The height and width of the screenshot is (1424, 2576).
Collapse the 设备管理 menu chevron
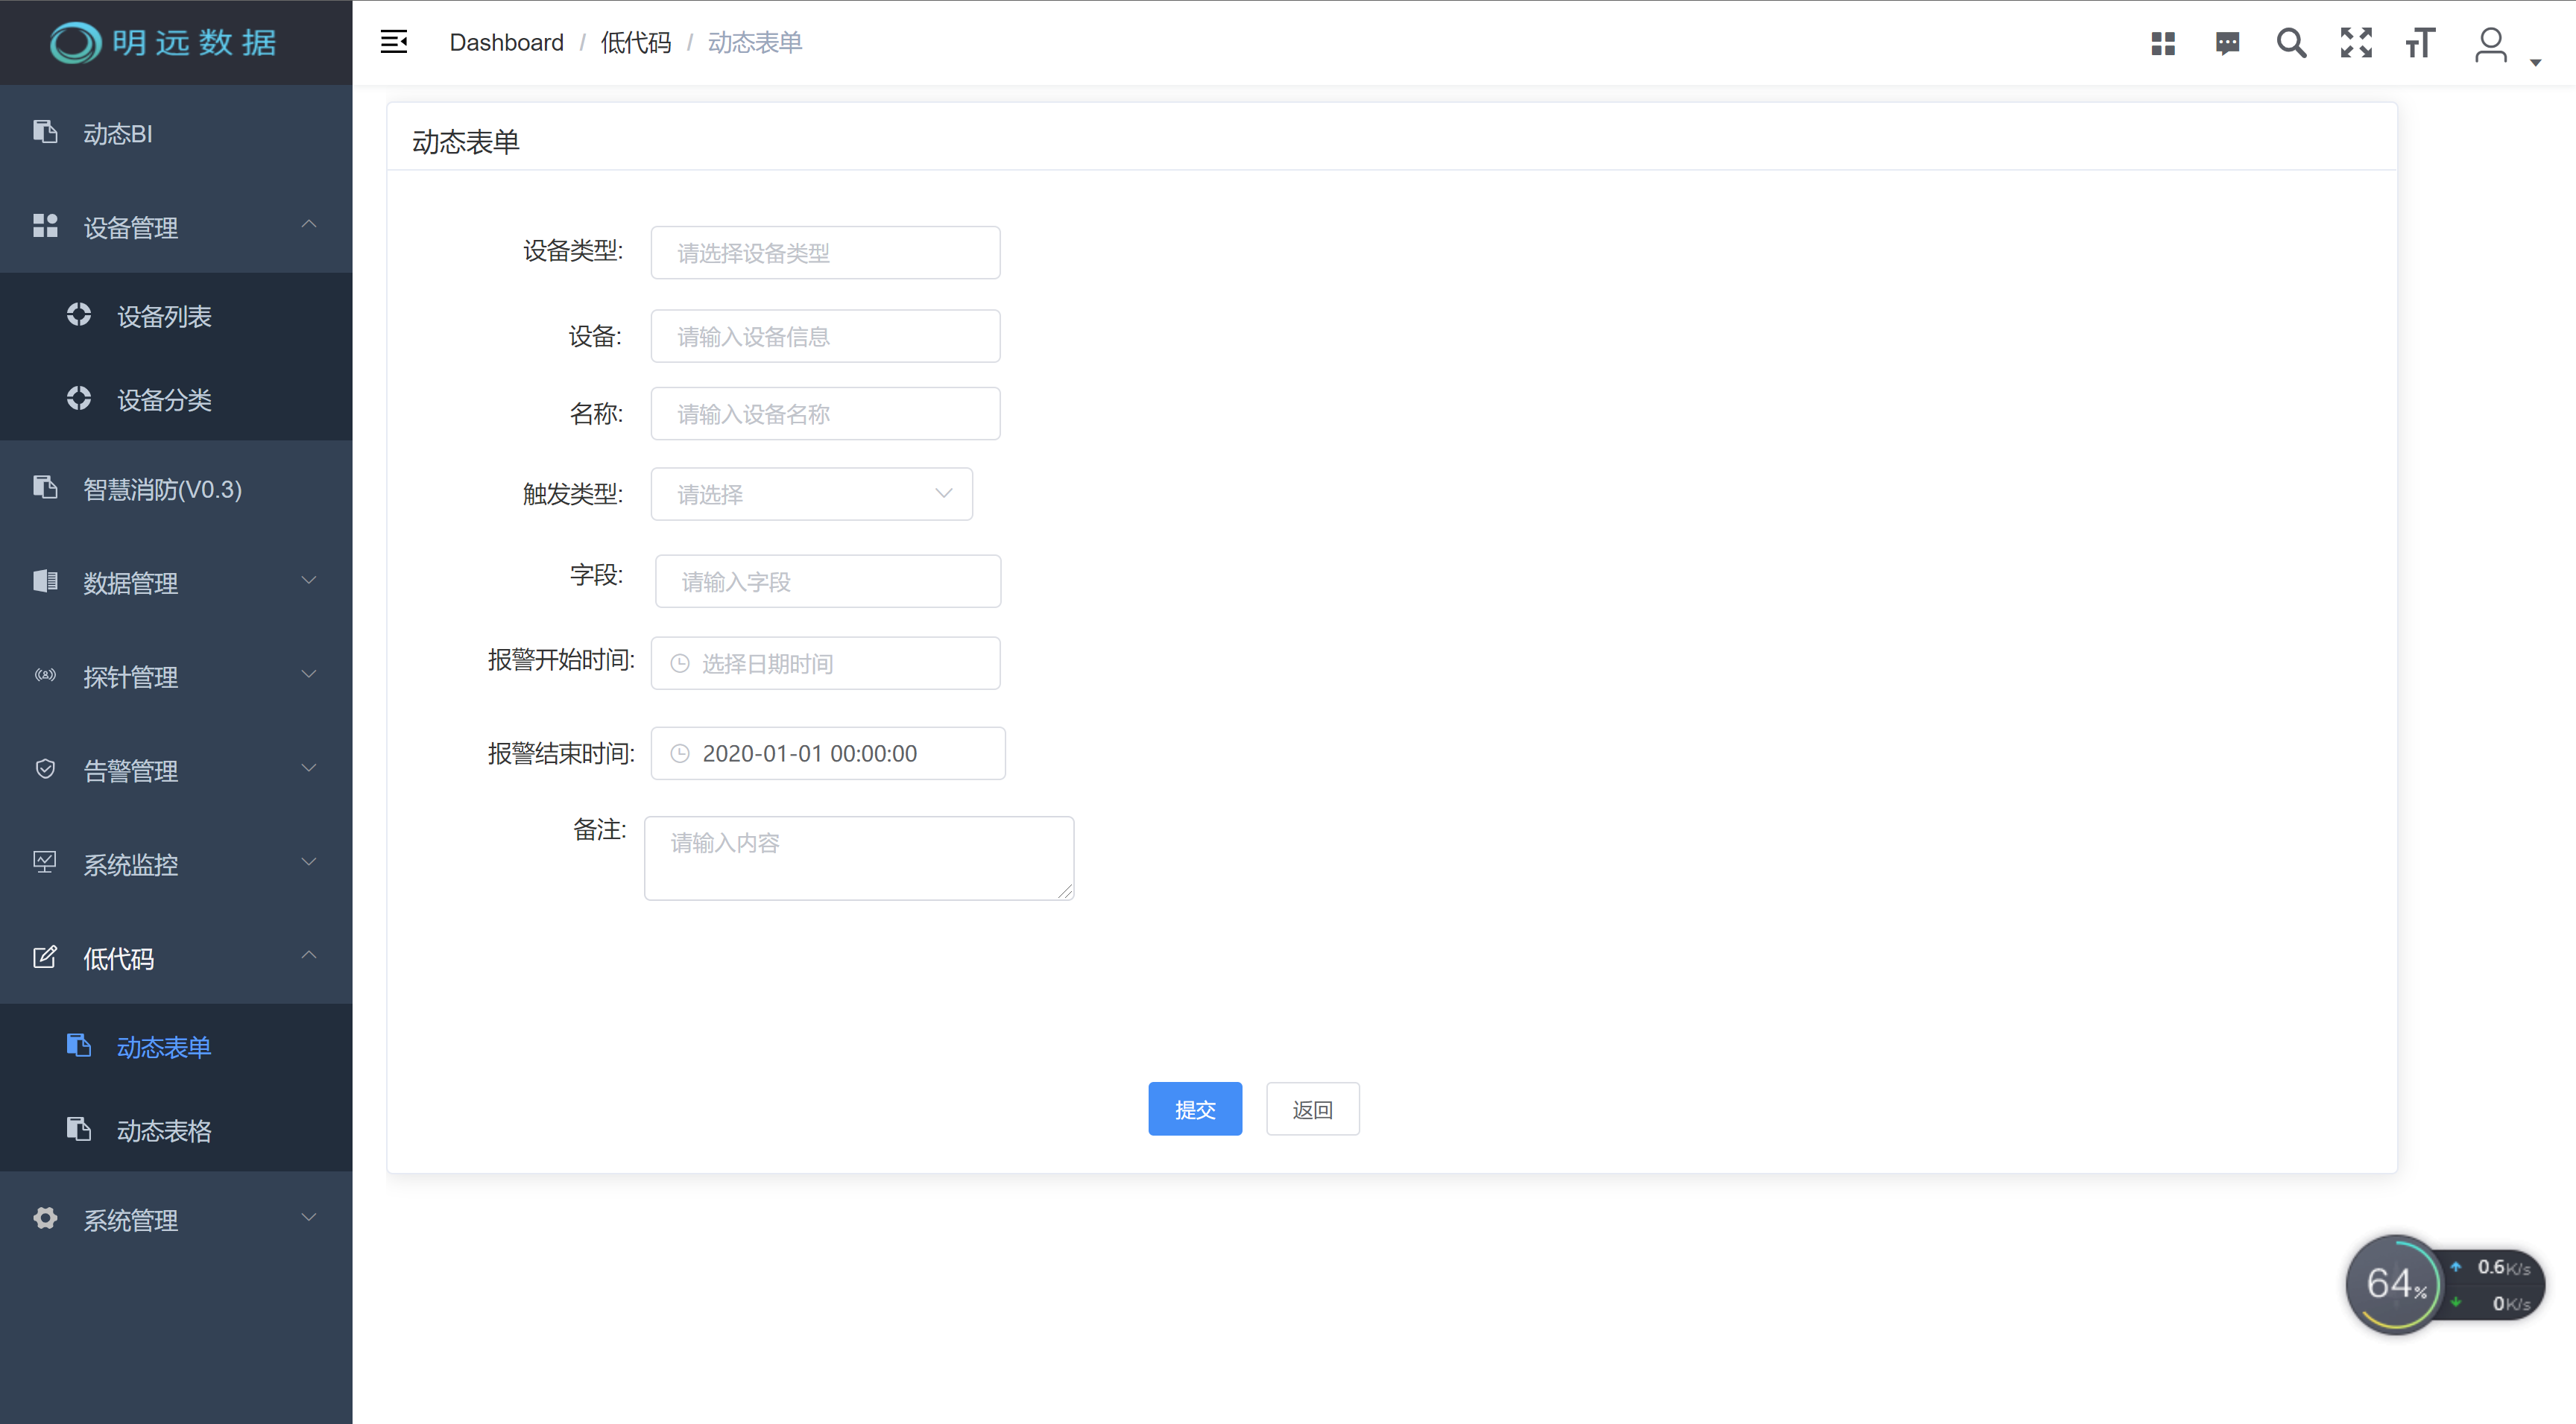point(309,224)
